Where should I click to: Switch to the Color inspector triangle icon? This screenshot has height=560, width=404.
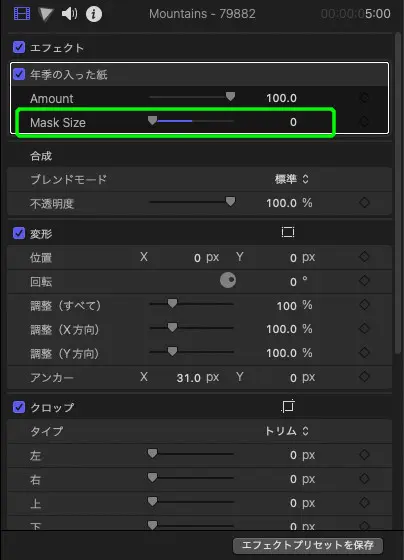[46, 14]
